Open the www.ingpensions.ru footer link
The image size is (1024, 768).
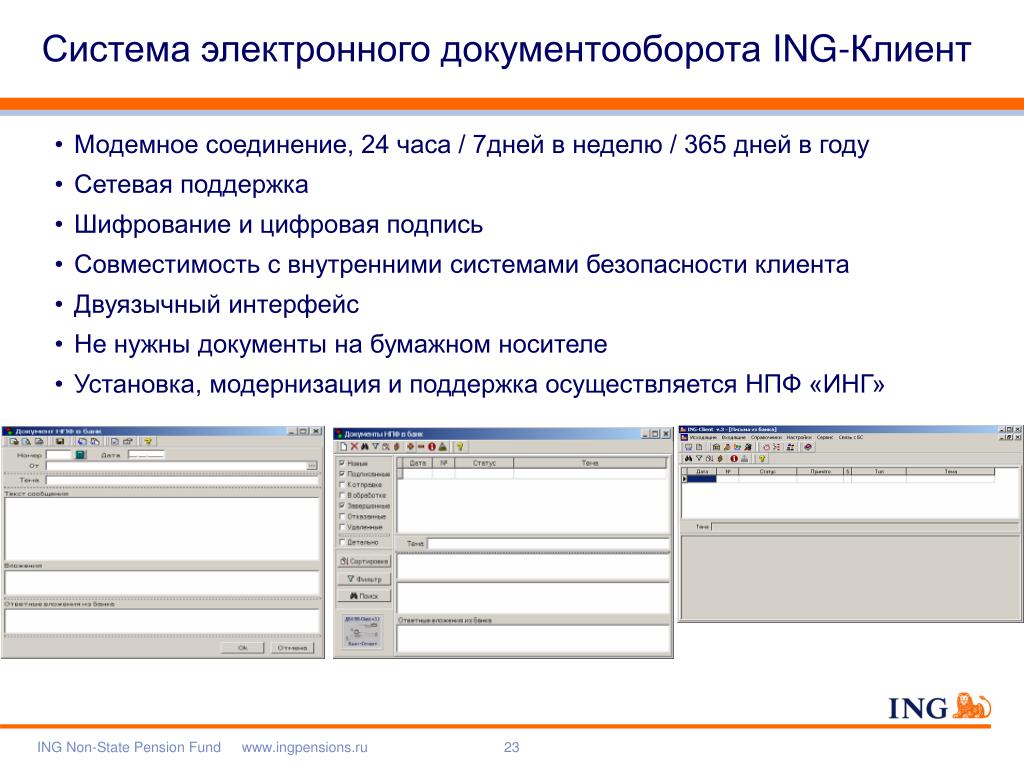click(304, 747)
